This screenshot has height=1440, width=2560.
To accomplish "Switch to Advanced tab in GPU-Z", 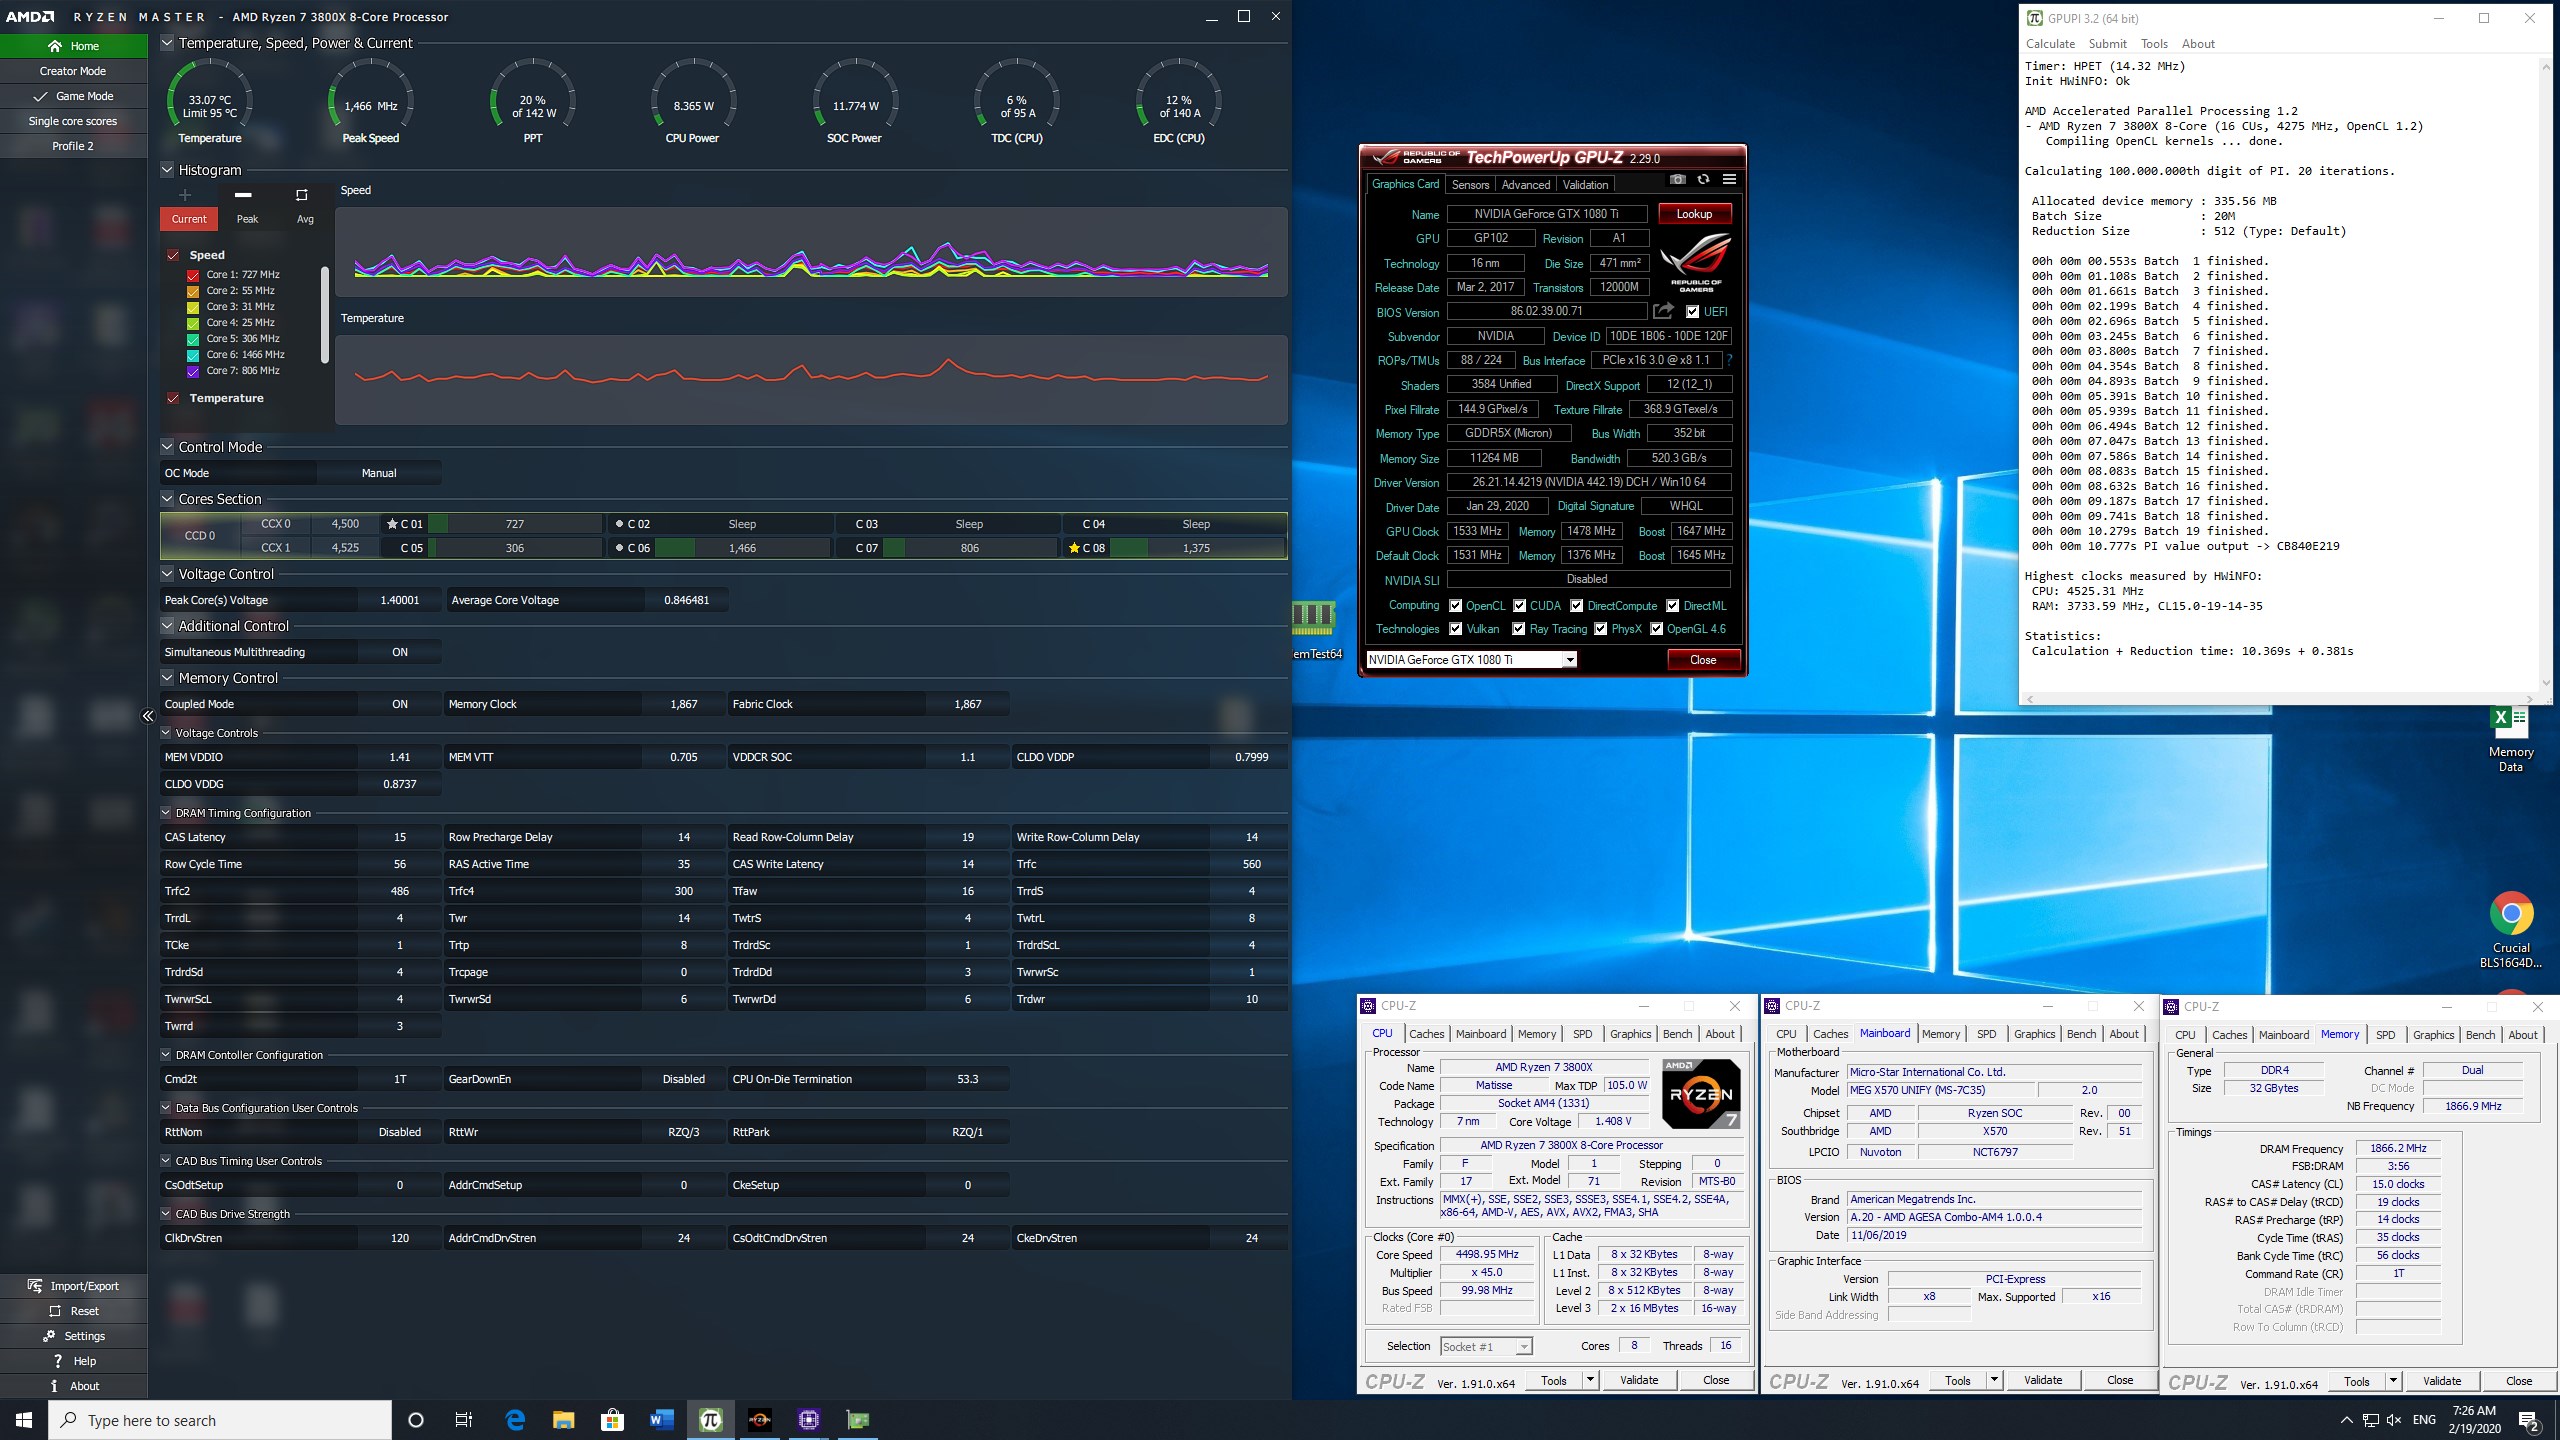I will 1526,185.
